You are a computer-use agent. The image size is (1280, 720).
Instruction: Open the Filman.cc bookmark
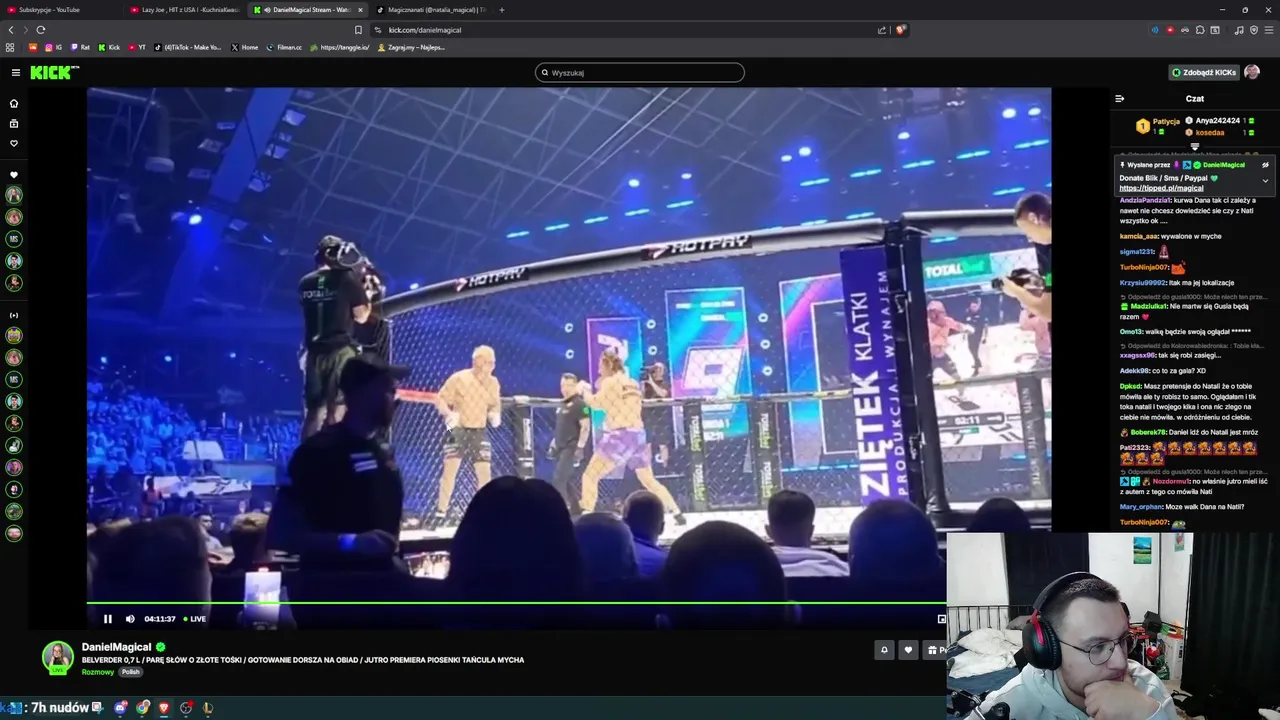pos(284,47)
